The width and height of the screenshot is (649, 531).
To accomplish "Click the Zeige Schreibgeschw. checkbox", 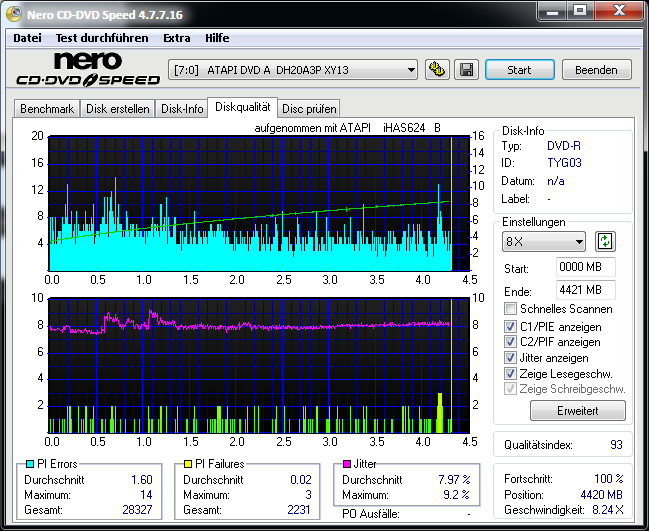I will (510, 389).
